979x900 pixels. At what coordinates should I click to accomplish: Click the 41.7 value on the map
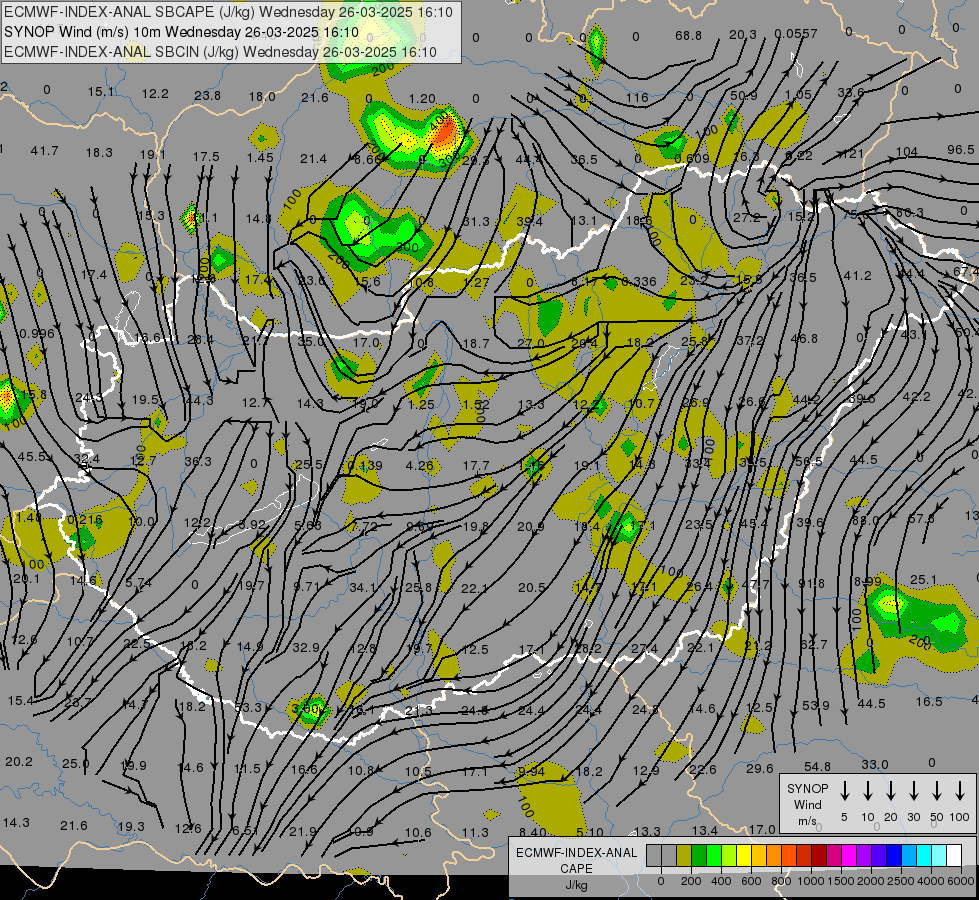[x=44, y=151]
